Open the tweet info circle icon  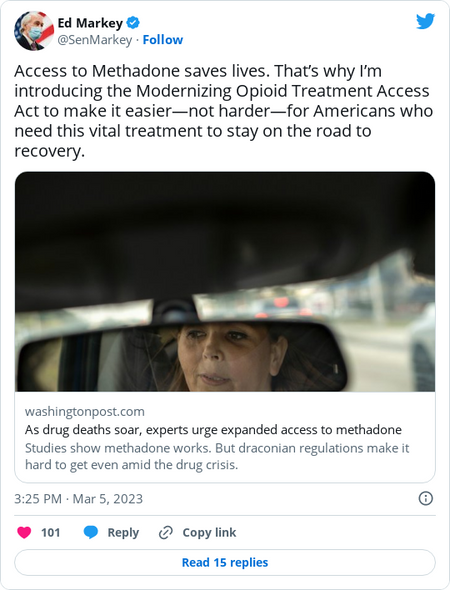(x=426, y=499)
